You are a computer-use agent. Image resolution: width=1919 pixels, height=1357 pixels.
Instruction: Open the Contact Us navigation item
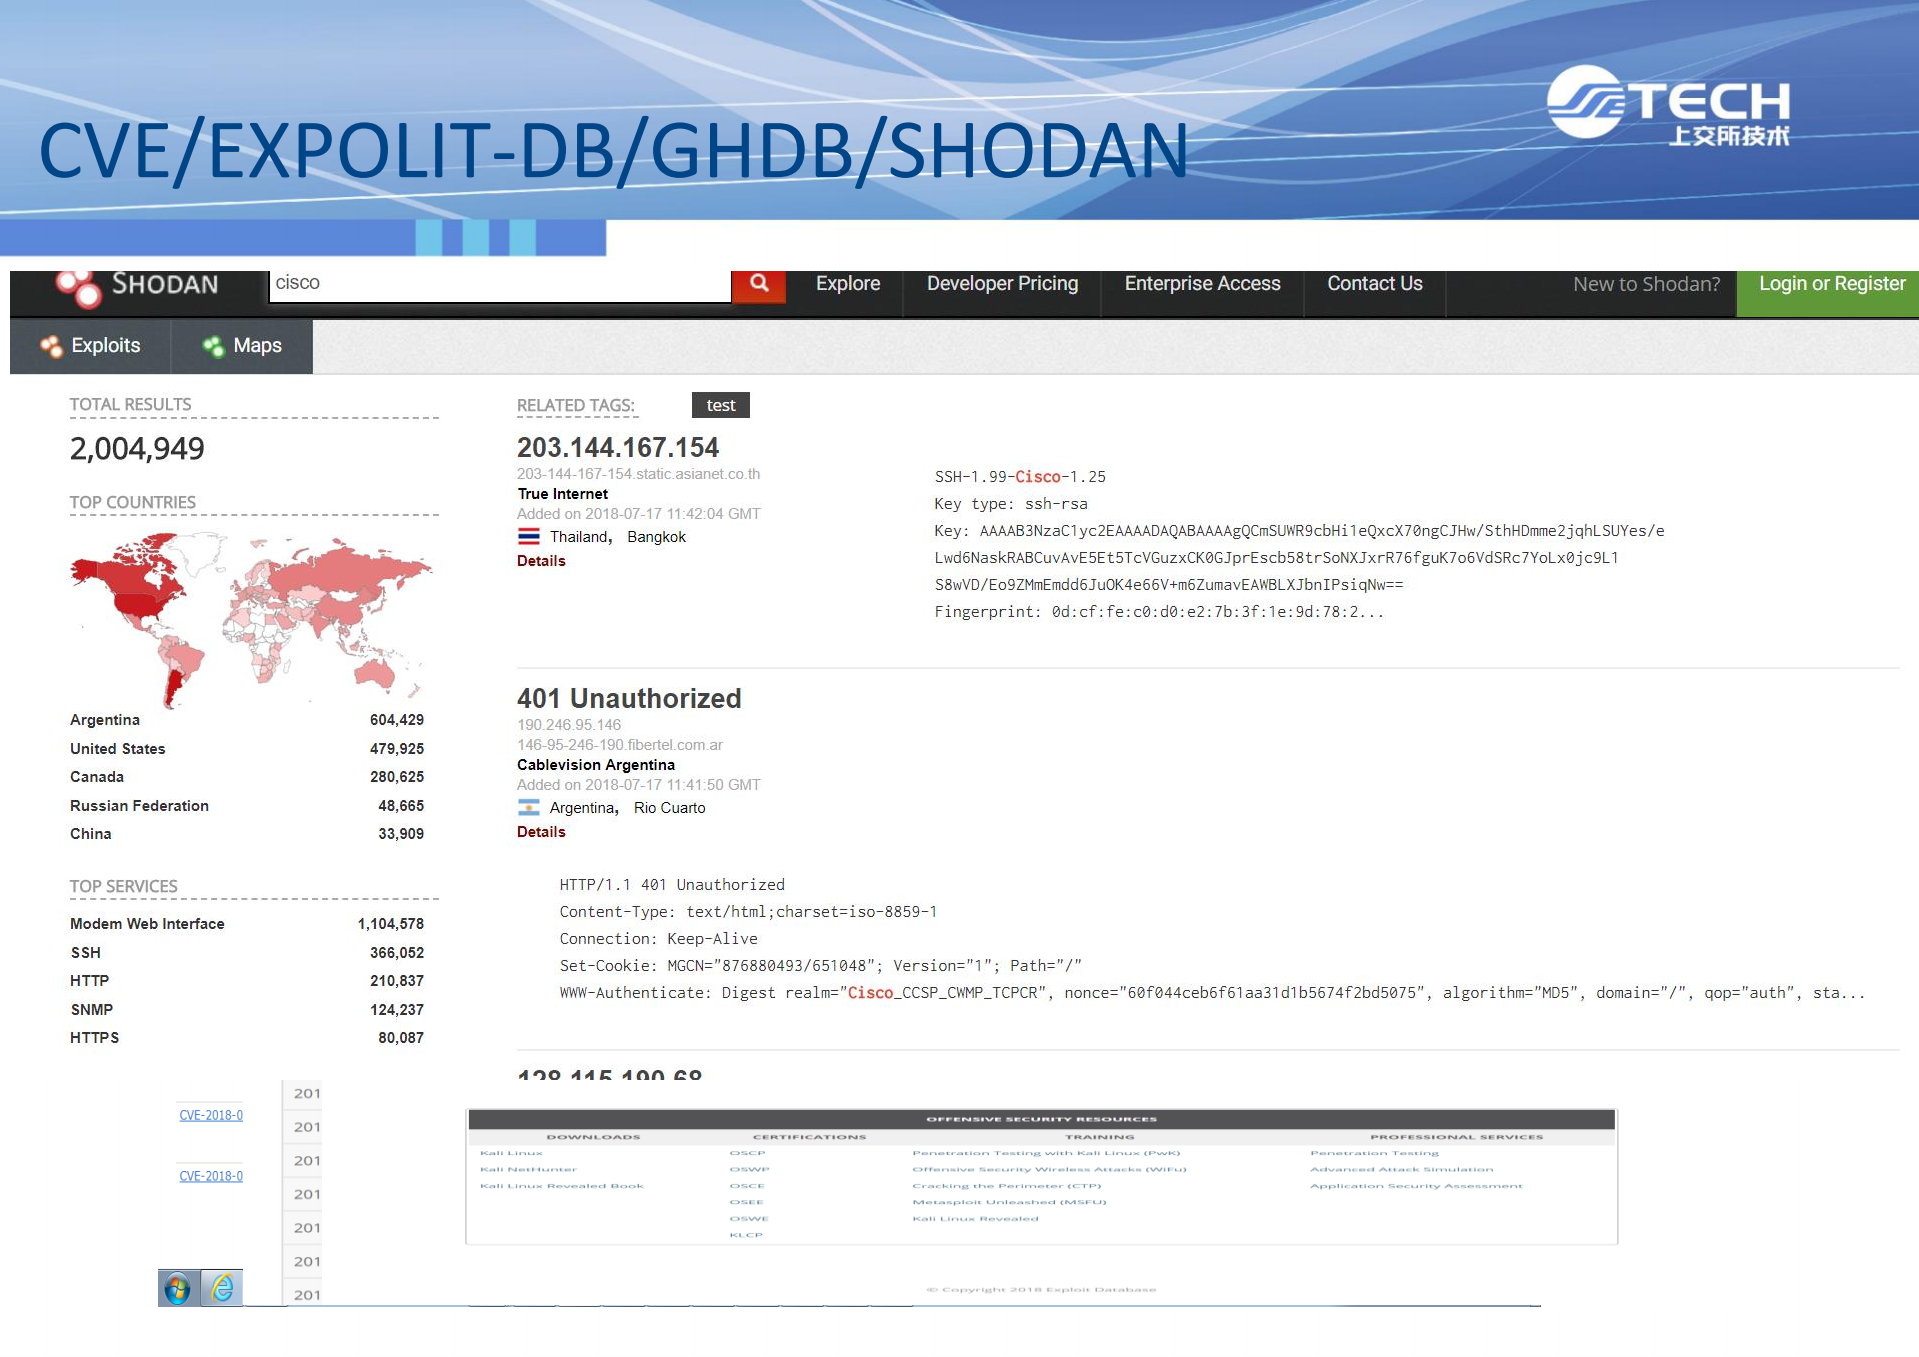(x=1374, y=283)
